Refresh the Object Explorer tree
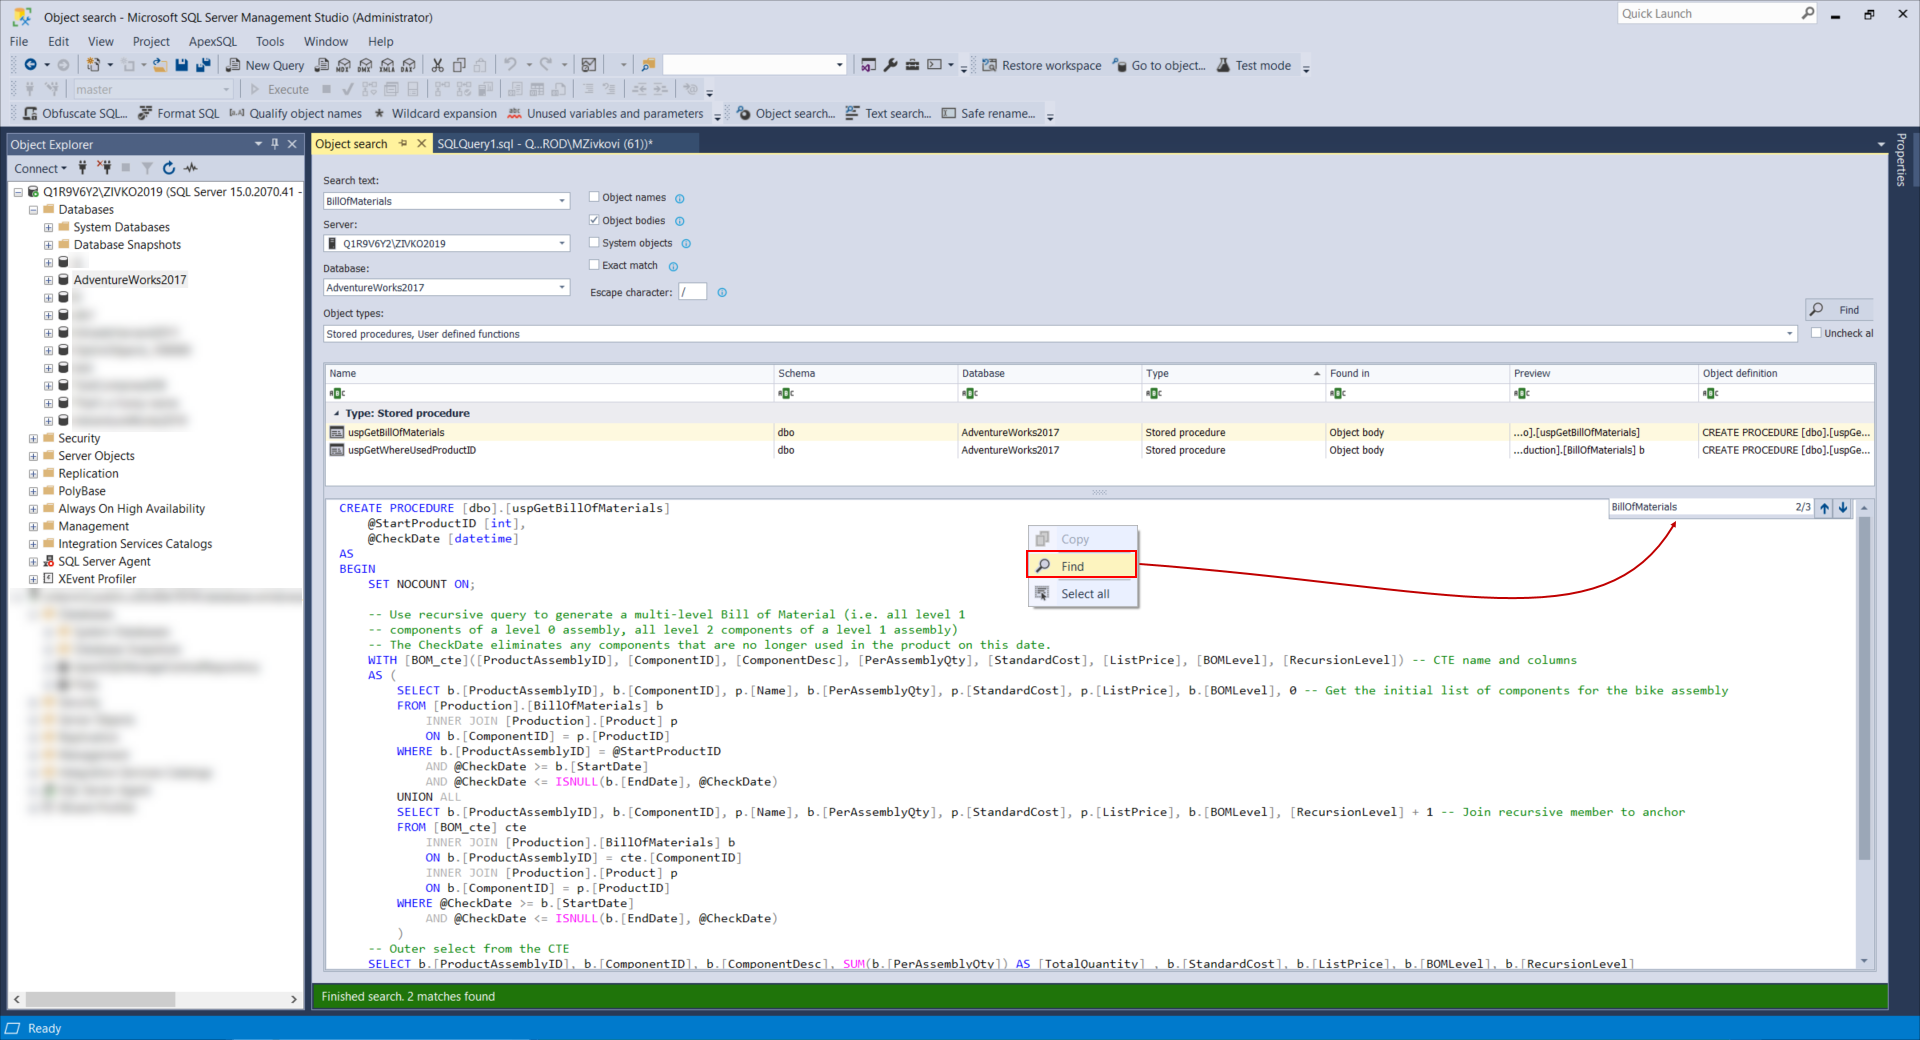The image size is (1920, 1040). 169,168
